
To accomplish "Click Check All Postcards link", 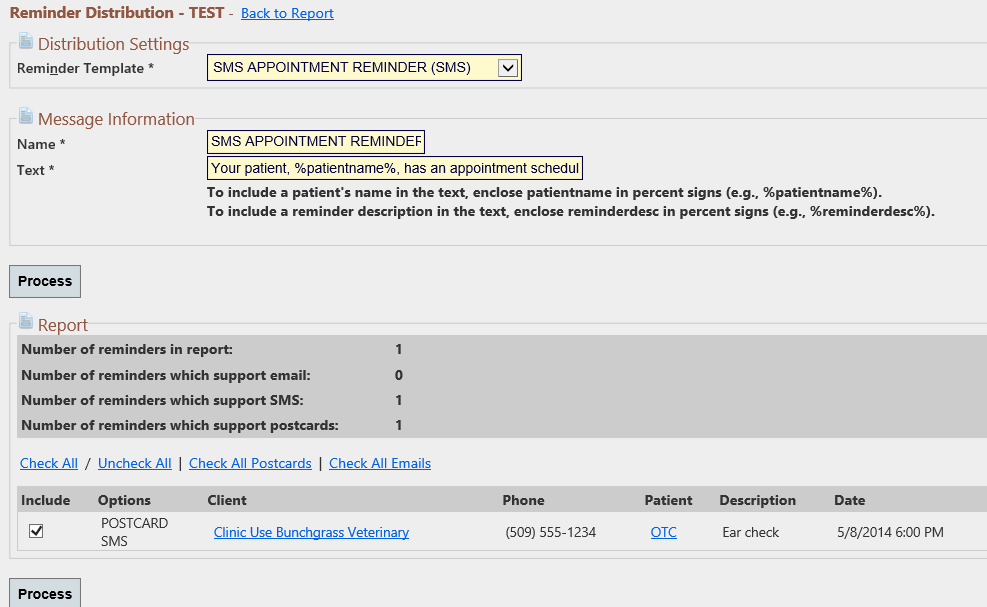I will click(x=251, y=463).
